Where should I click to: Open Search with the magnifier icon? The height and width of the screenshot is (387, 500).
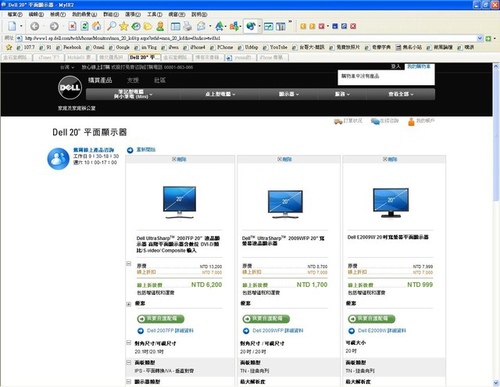(x=111, y=26)
